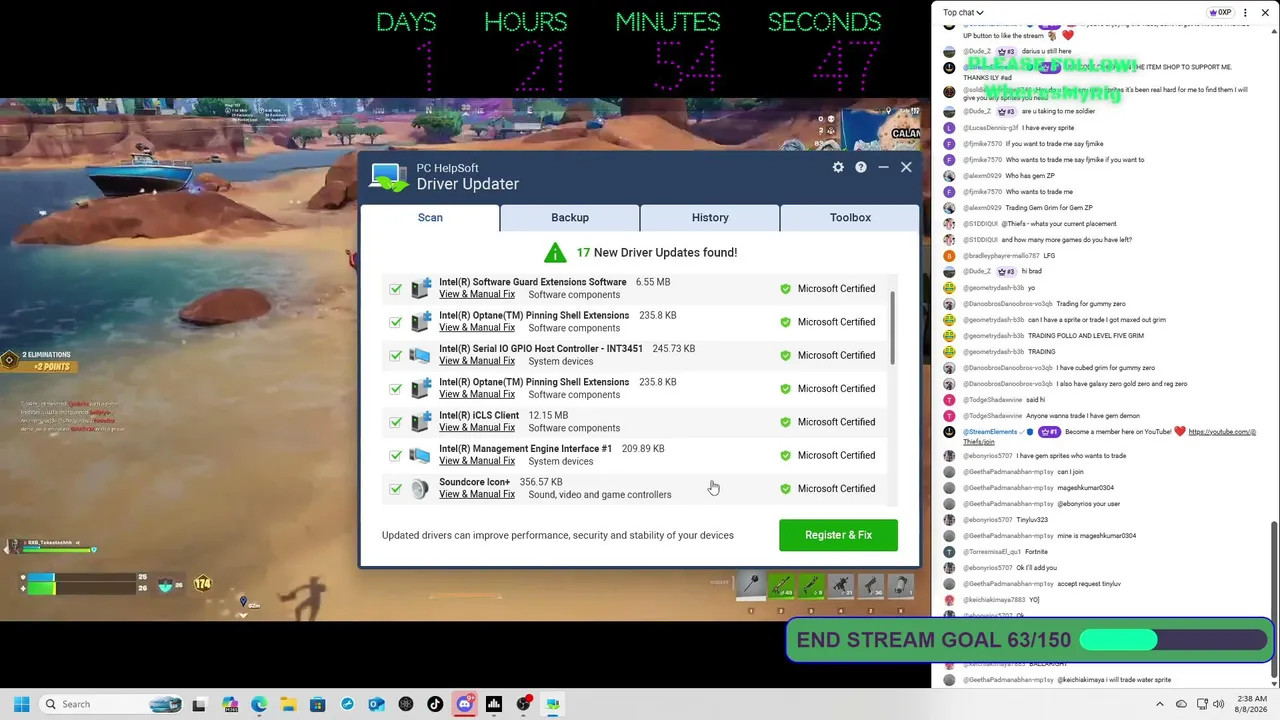Open TikTok from taskbar
The height and width of the screenshot is (720, 1280).
[435, 704]
